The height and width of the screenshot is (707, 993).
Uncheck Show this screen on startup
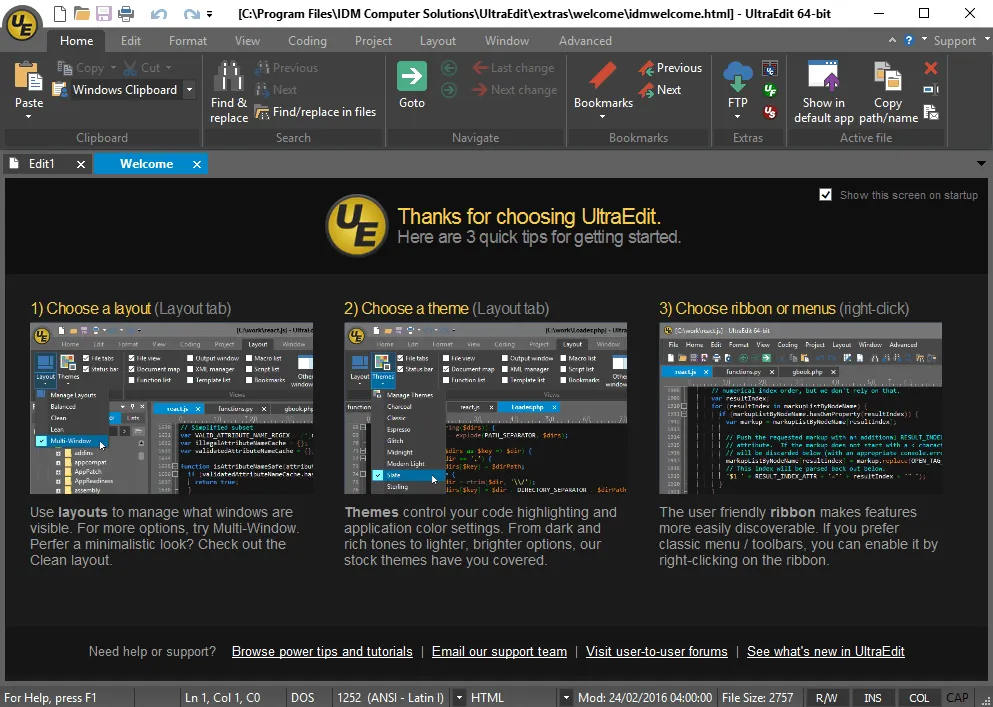[825, 195]
